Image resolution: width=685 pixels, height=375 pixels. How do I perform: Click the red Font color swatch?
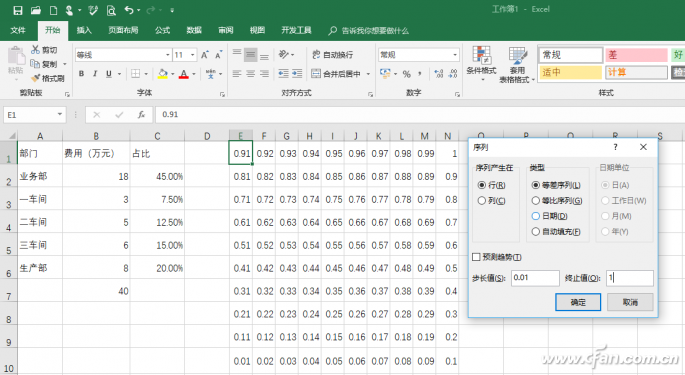184,74
